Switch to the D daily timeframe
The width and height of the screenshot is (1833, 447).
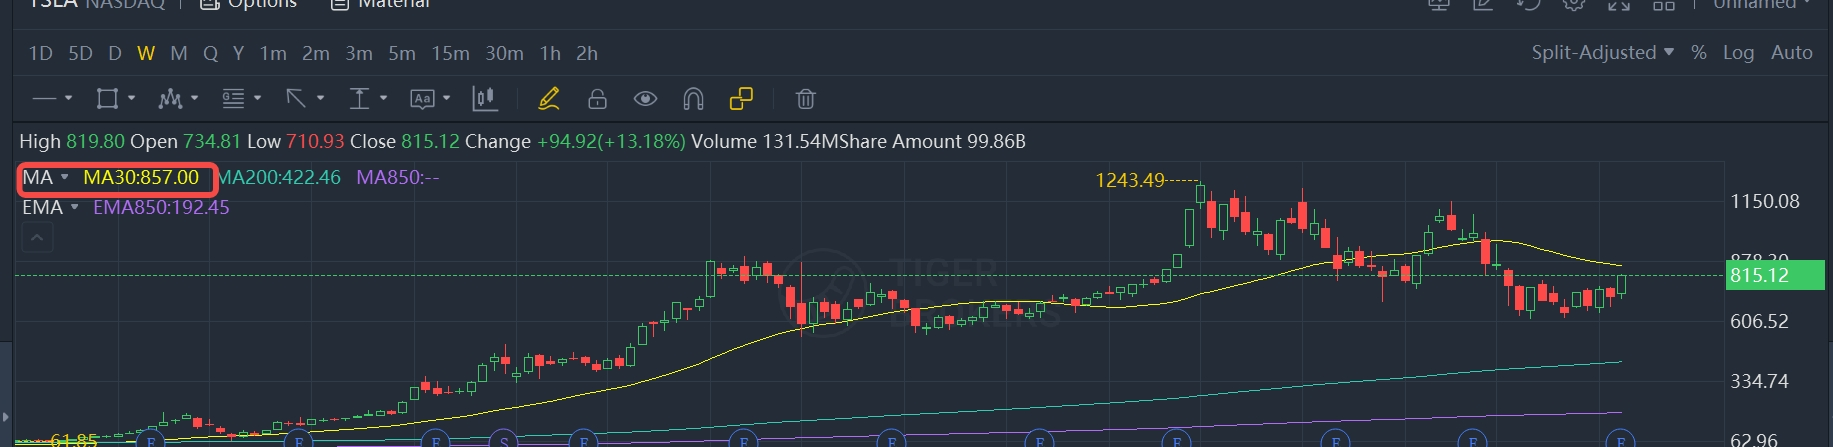pyautogui.click(x=115, y=53)
